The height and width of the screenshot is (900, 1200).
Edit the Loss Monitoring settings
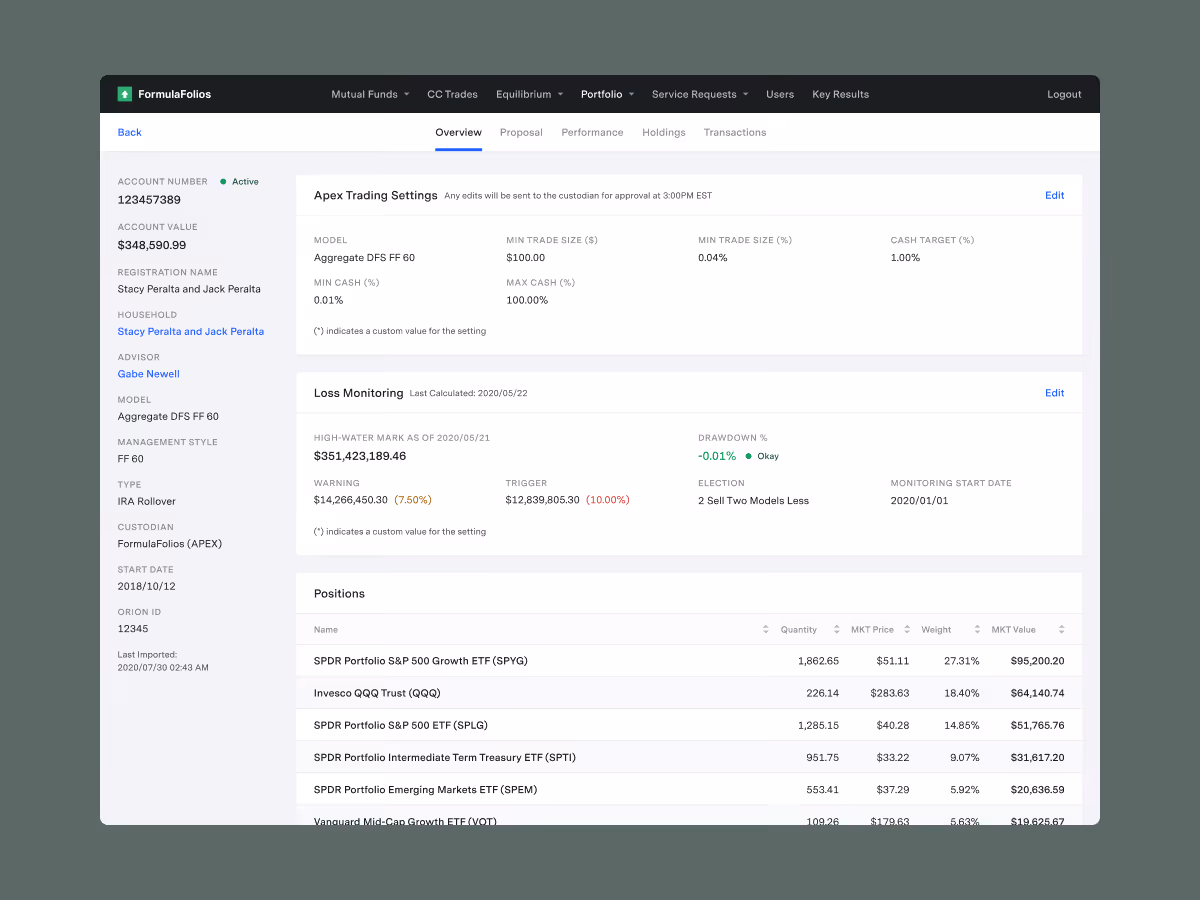[1054, 393]
